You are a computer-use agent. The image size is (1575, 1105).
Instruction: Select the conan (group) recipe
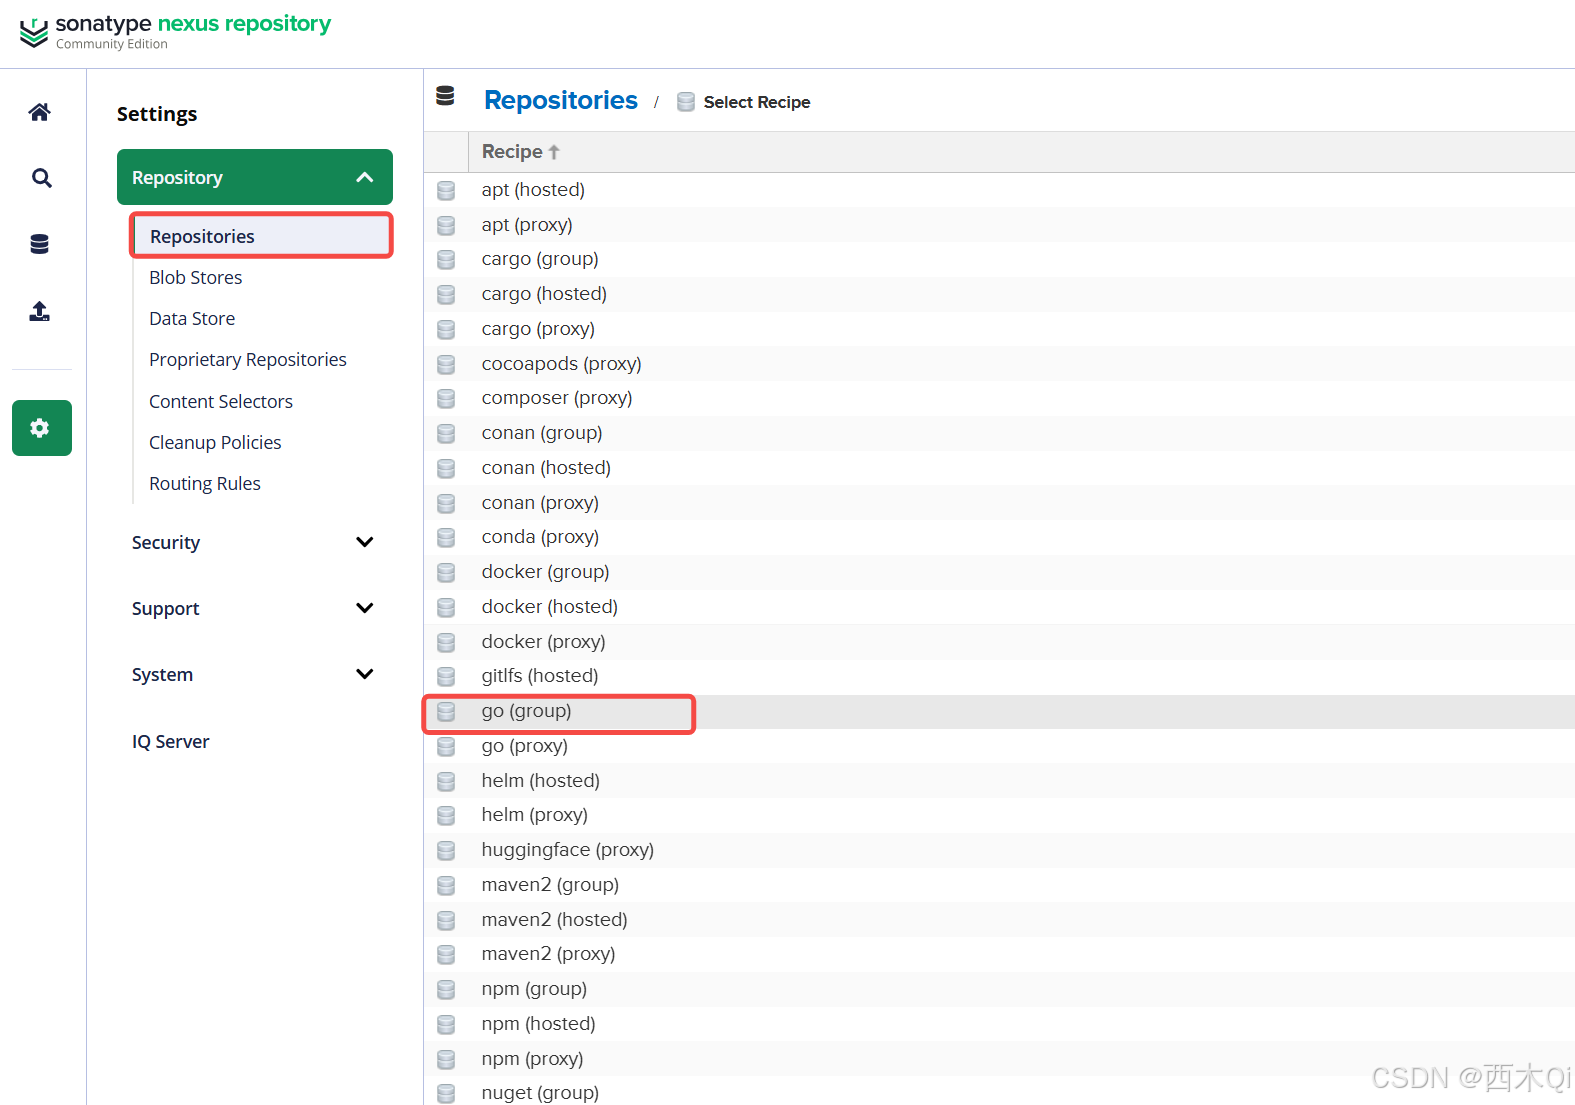tap(542, 433)
